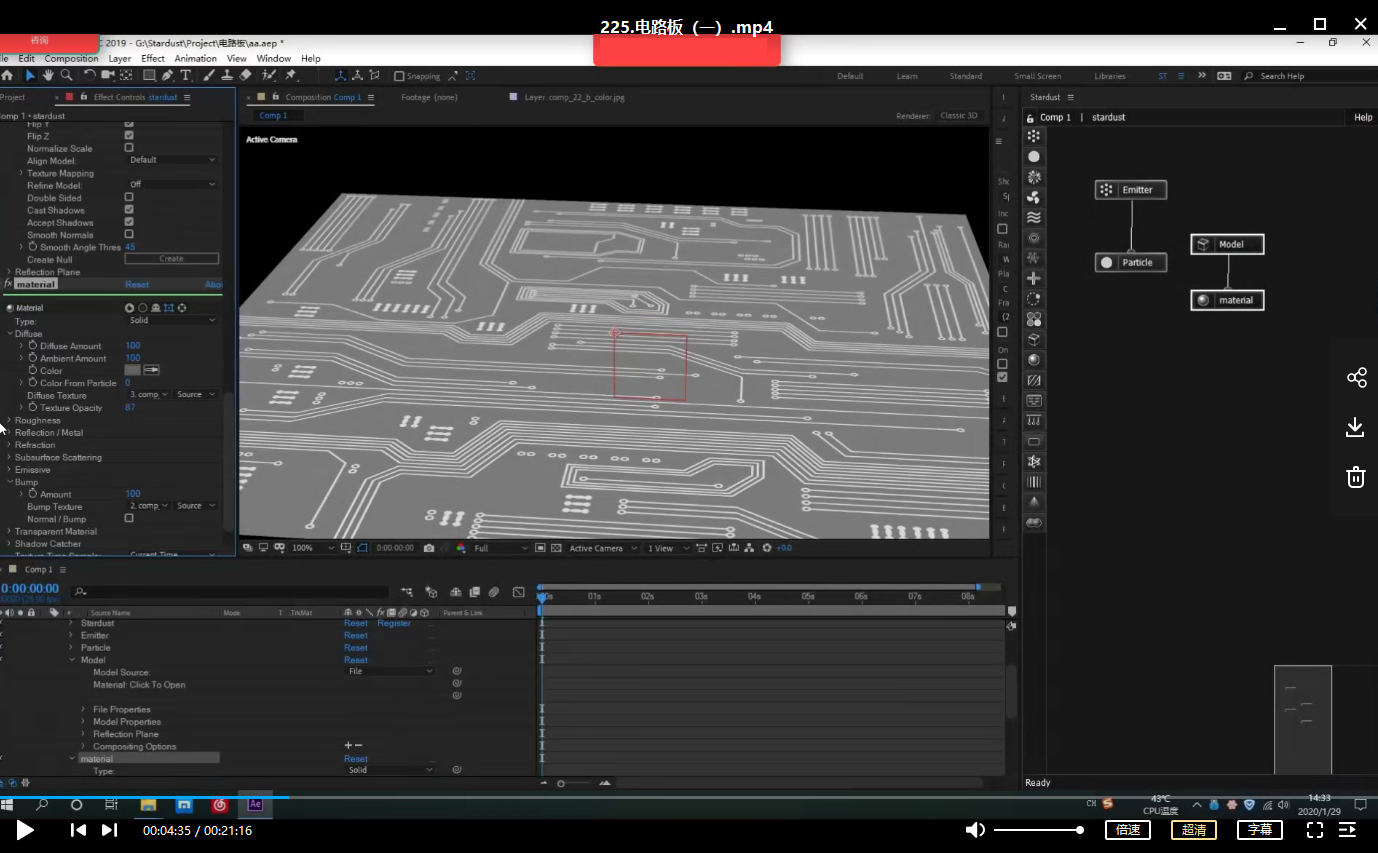
Task: Expand the Roughness property group
Action: point(10,420)
